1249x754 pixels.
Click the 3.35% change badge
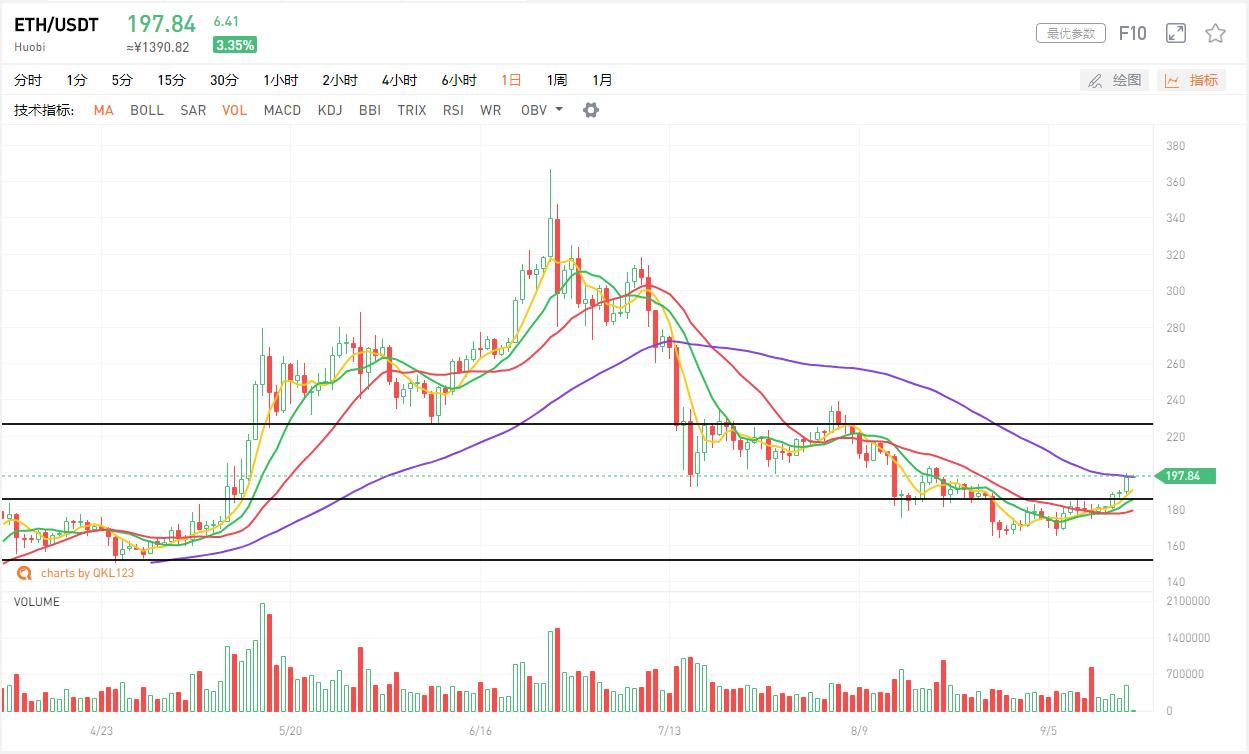tap(234, 45)
